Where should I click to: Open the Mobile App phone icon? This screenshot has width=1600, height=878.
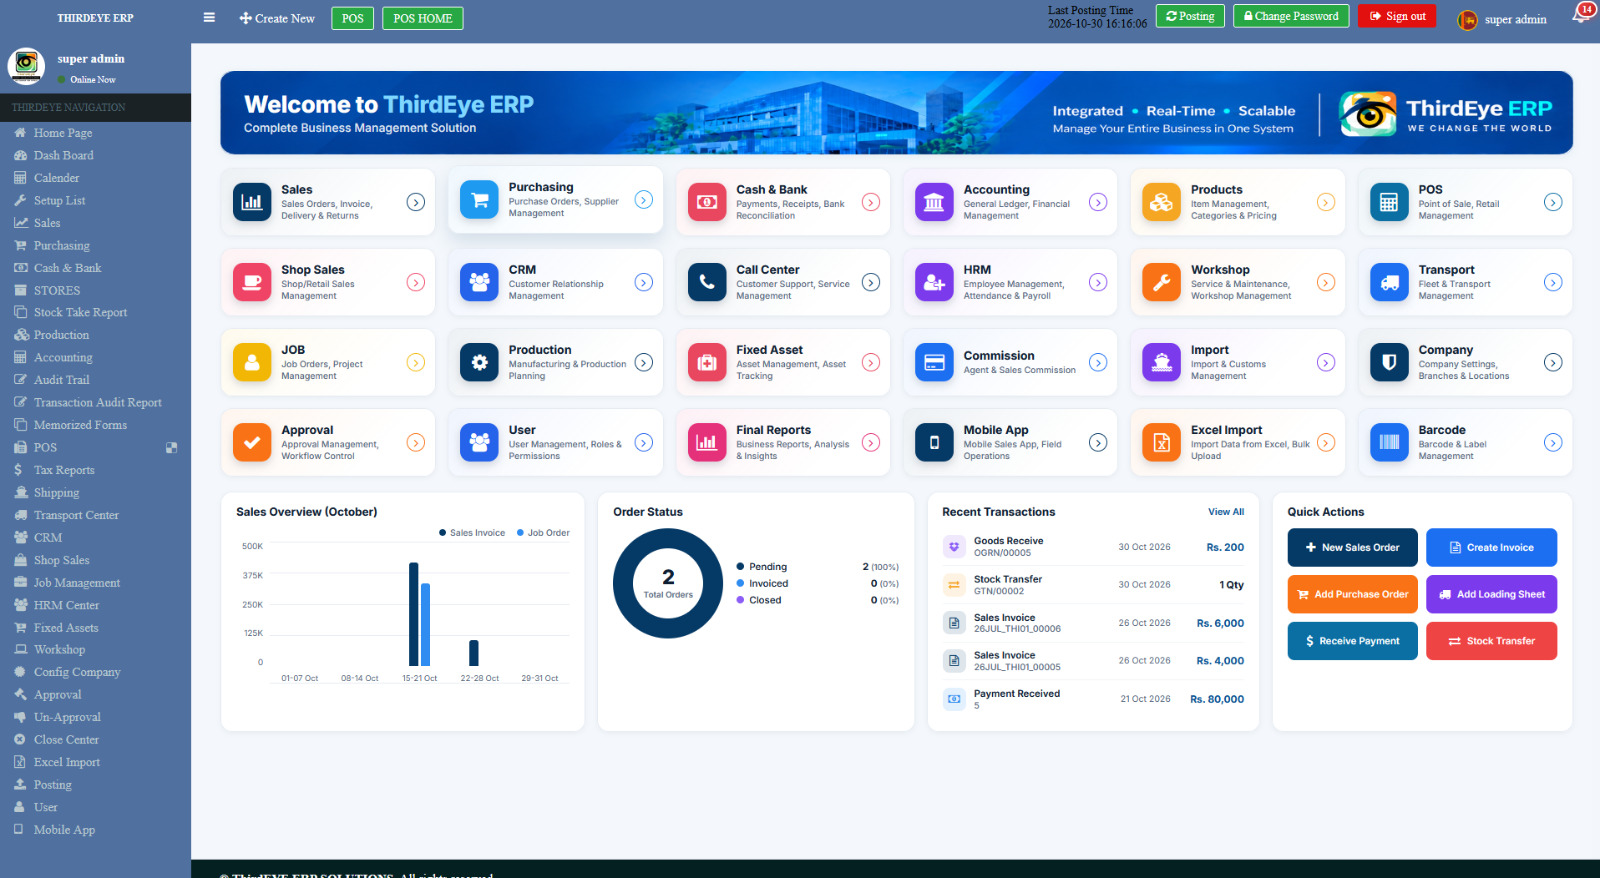point(934,442)
